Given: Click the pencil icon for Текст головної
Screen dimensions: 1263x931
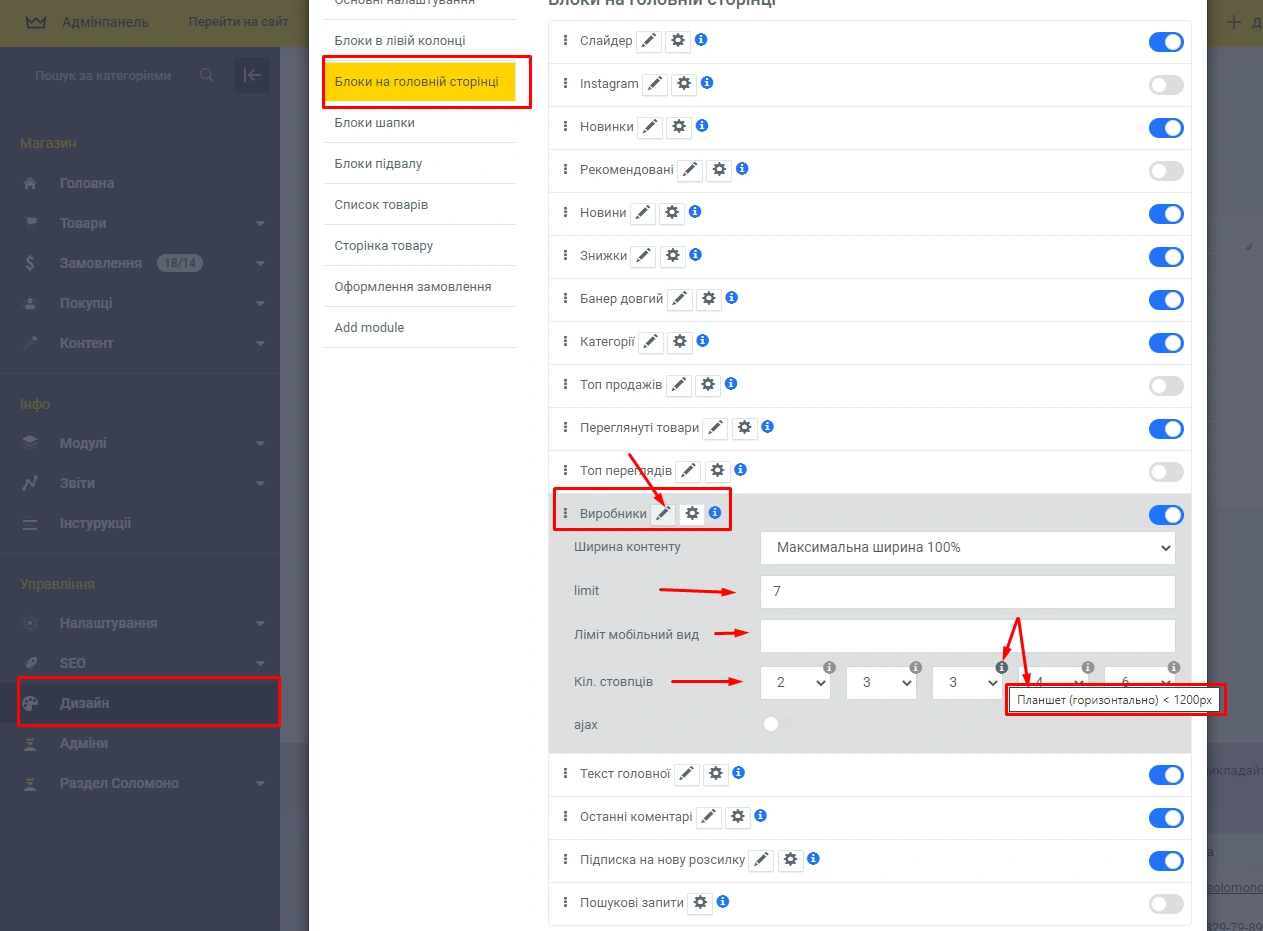Looking at the screenshot, I should [686, 774].
